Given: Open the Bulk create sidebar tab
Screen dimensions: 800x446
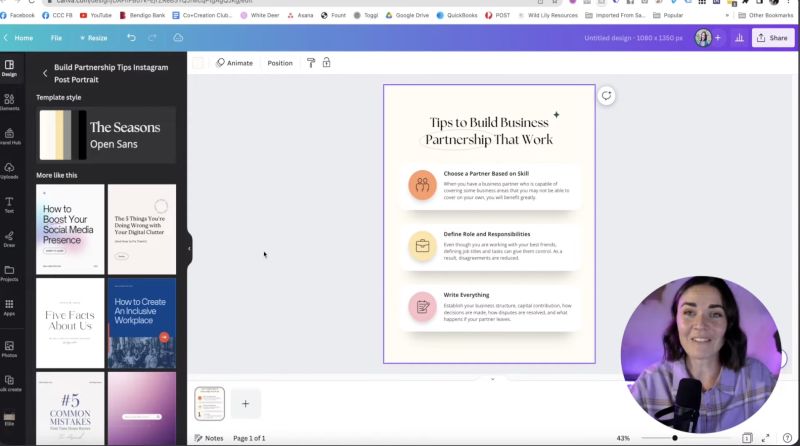Looking at the screenshot, I should [x=9, y=383].
